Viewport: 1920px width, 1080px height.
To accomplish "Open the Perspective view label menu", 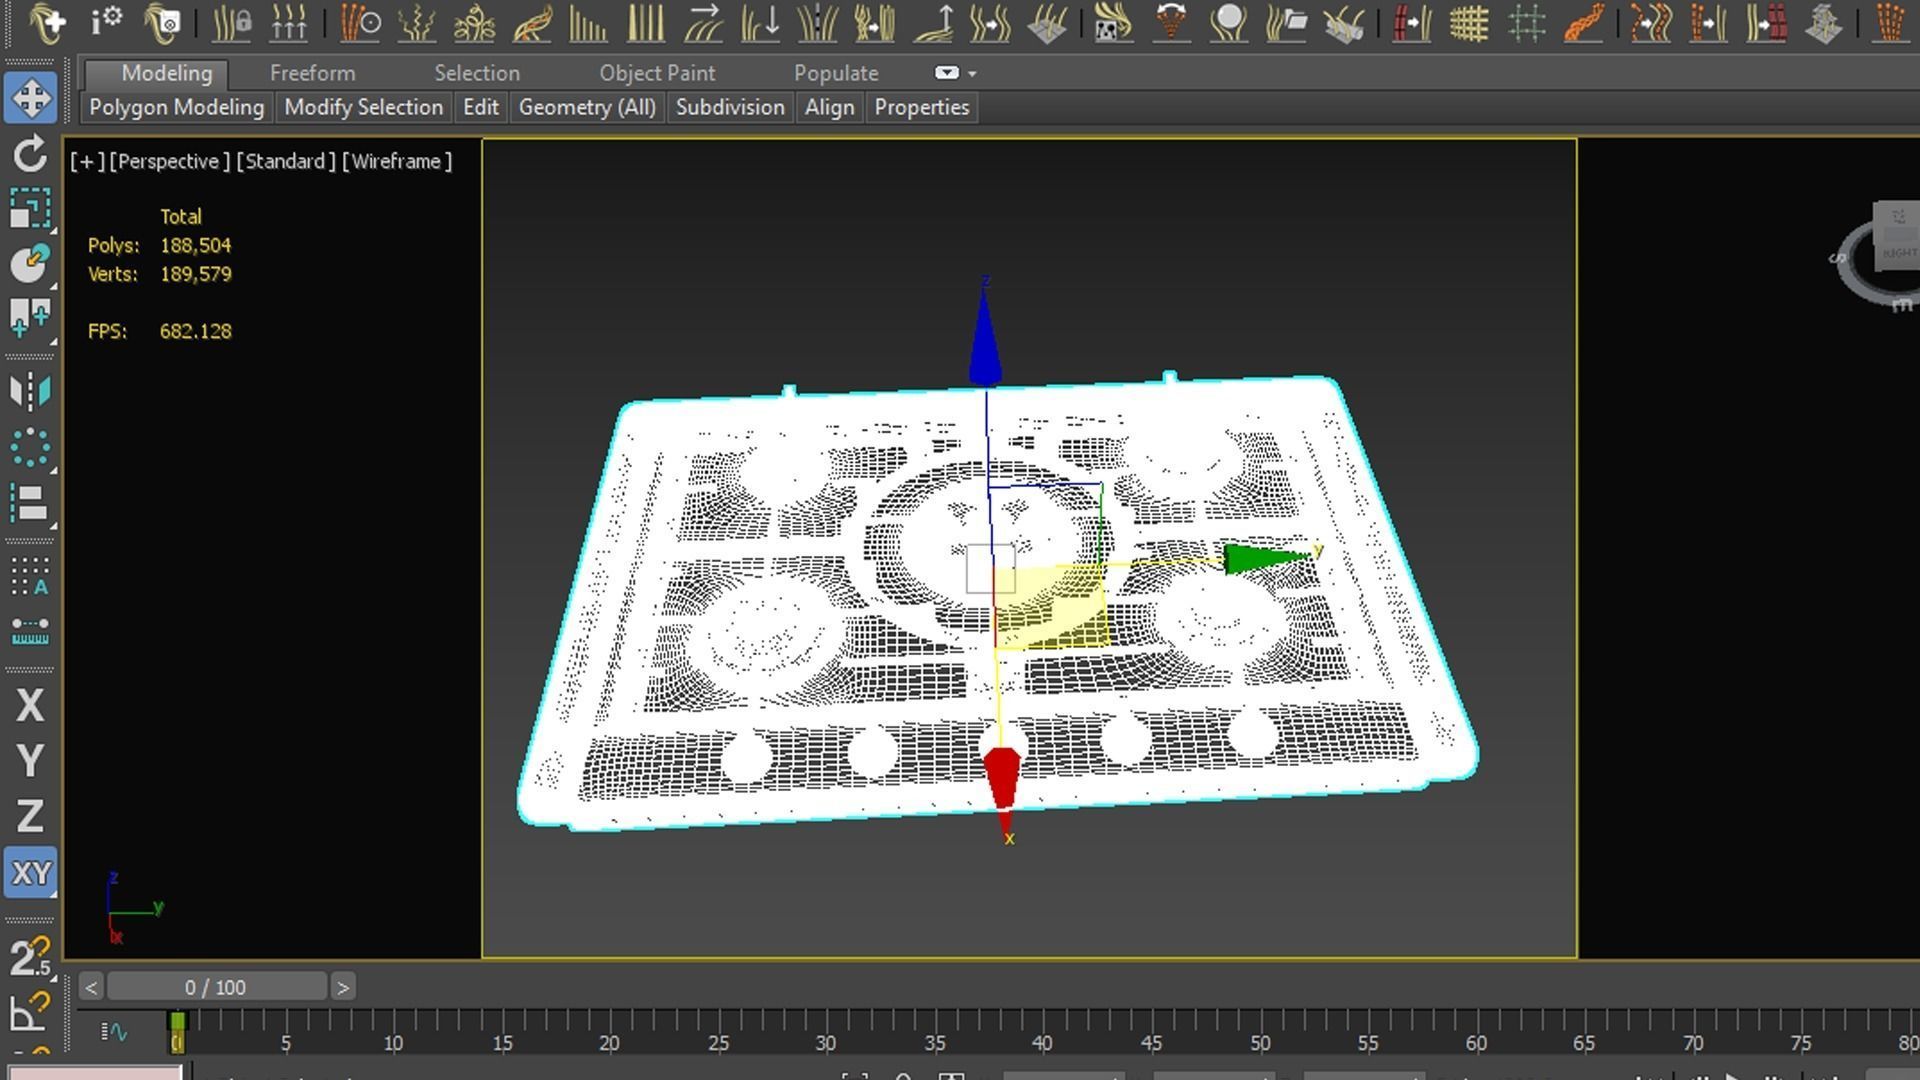I will click(x=169, y=161).
